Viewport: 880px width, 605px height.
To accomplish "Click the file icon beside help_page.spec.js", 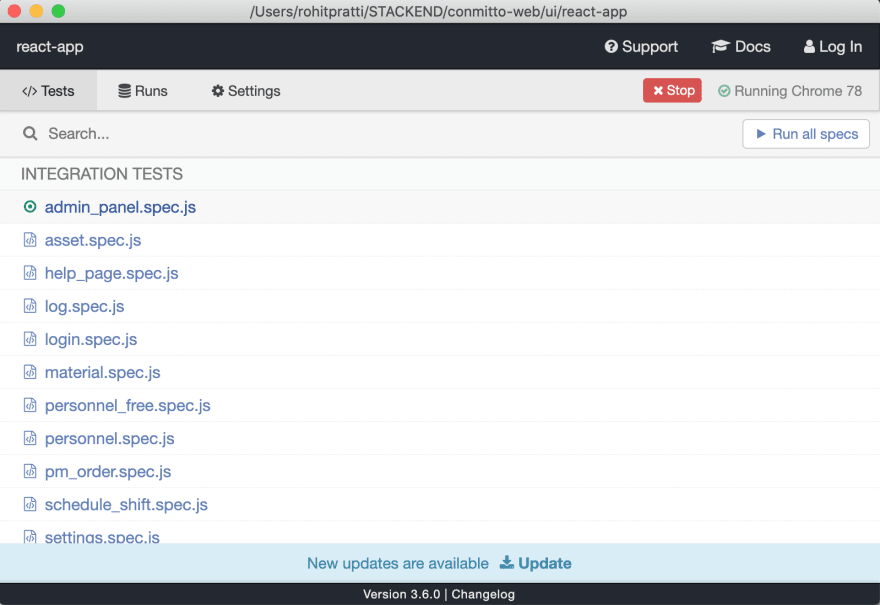I will pos(30,273).
